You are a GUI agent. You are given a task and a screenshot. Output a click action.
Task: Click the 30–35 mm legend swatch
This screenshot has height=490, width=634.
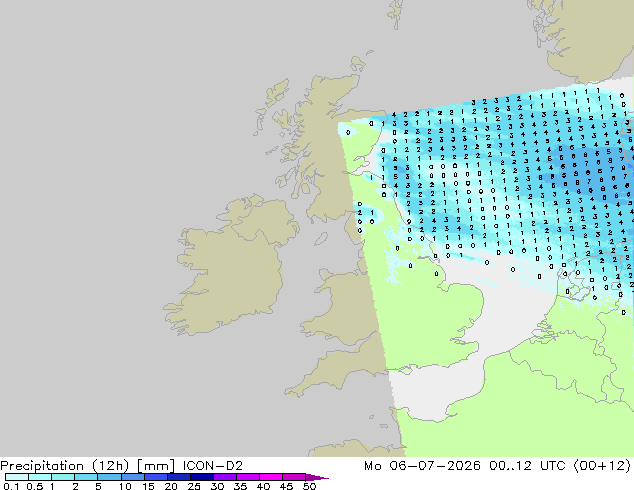point(224,477)
